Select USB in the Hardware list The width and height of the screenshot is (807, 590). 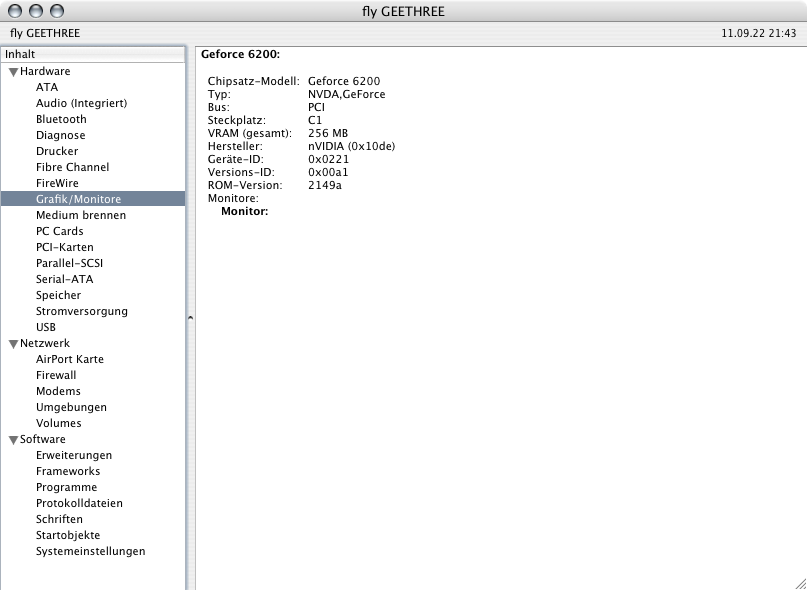tap(46, 327)
